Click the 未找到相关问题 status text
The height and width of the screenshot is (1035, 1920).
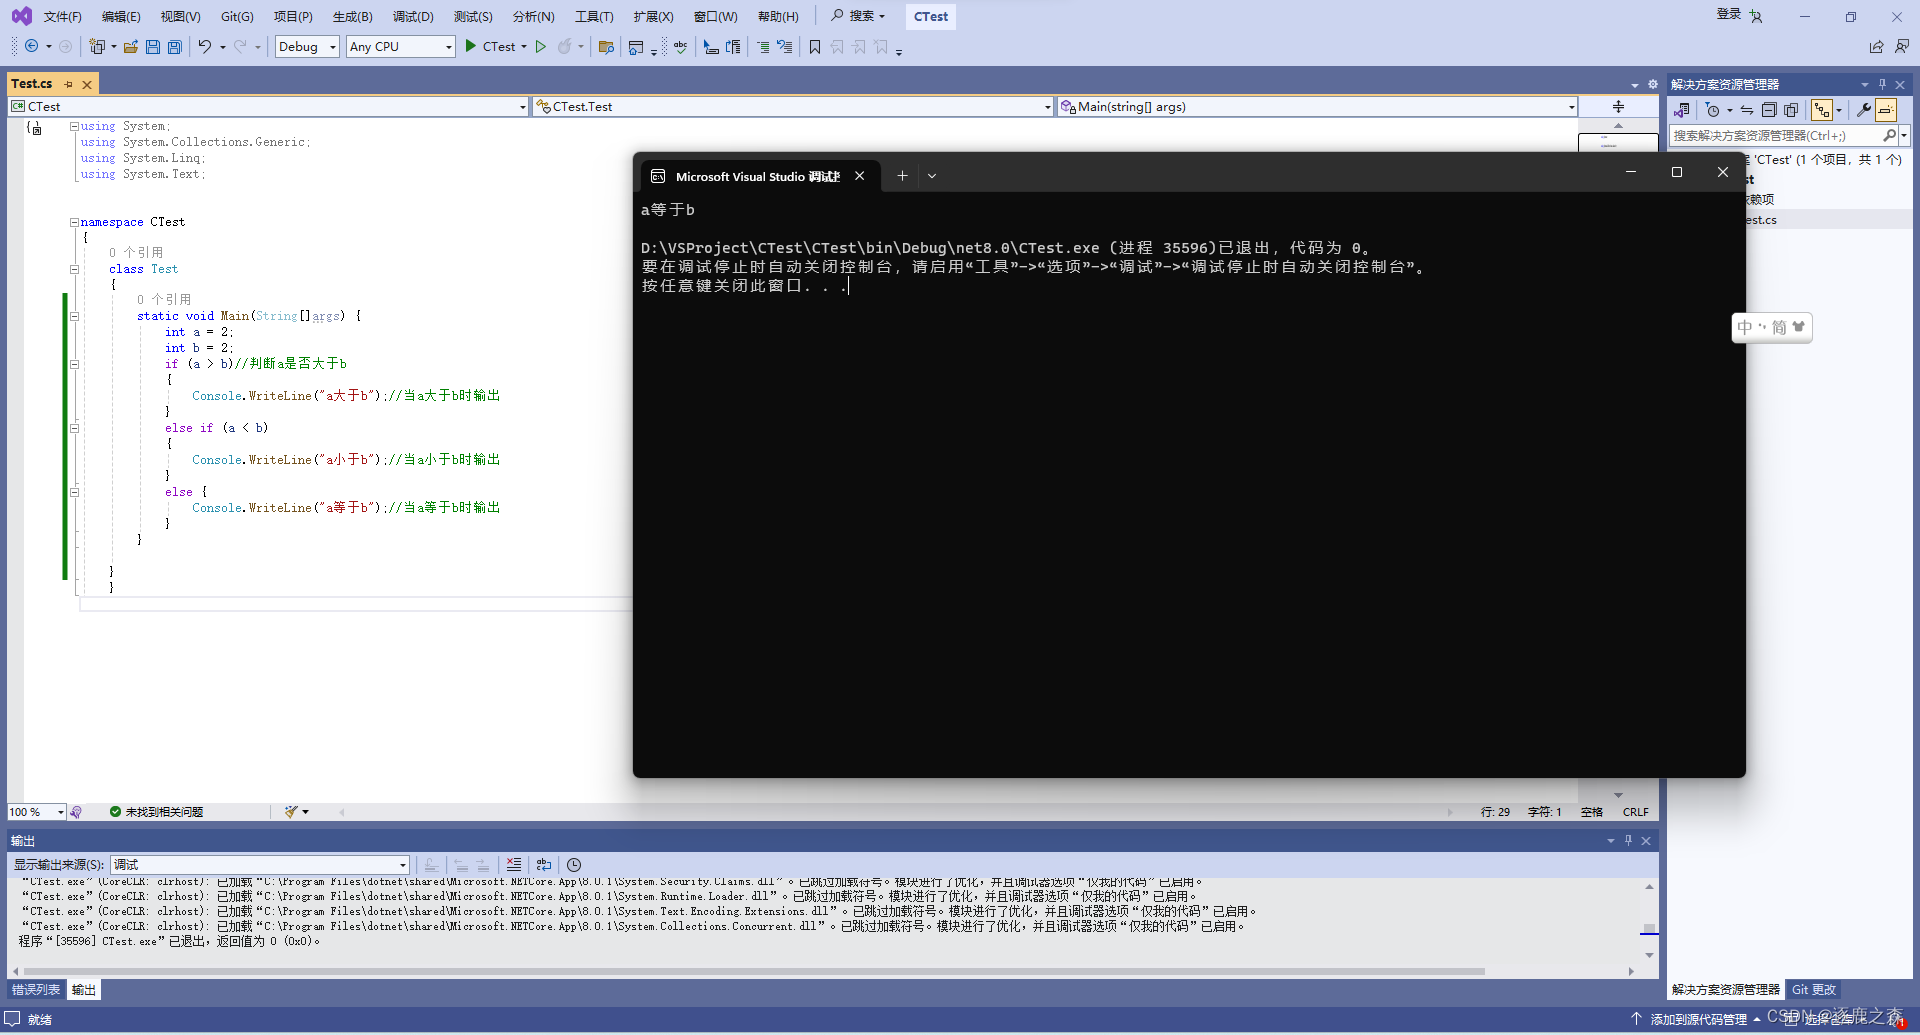pos(164,812)
